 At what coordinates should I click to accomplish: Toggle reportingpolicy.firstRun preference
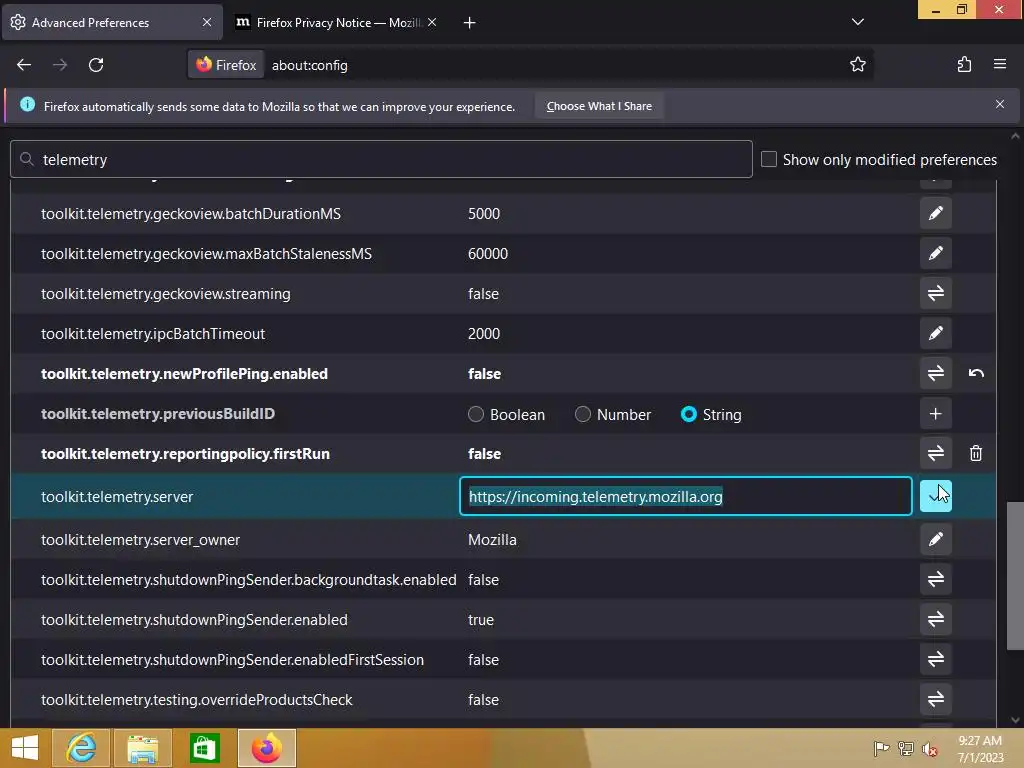[935, 453]
